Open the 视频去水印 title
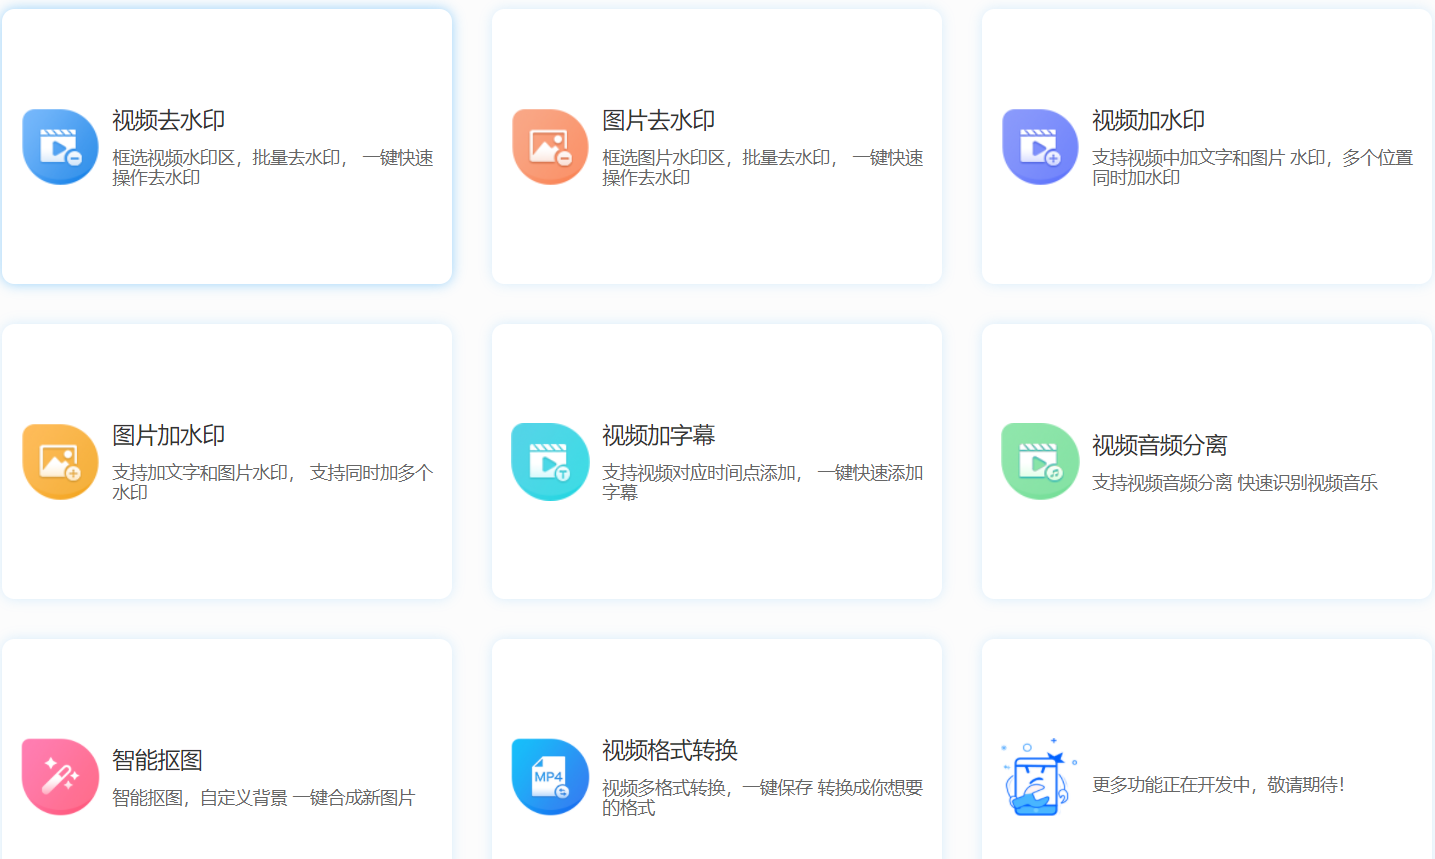The height and width of the screenshot is (859, 1435). click(x=168, y=121)
